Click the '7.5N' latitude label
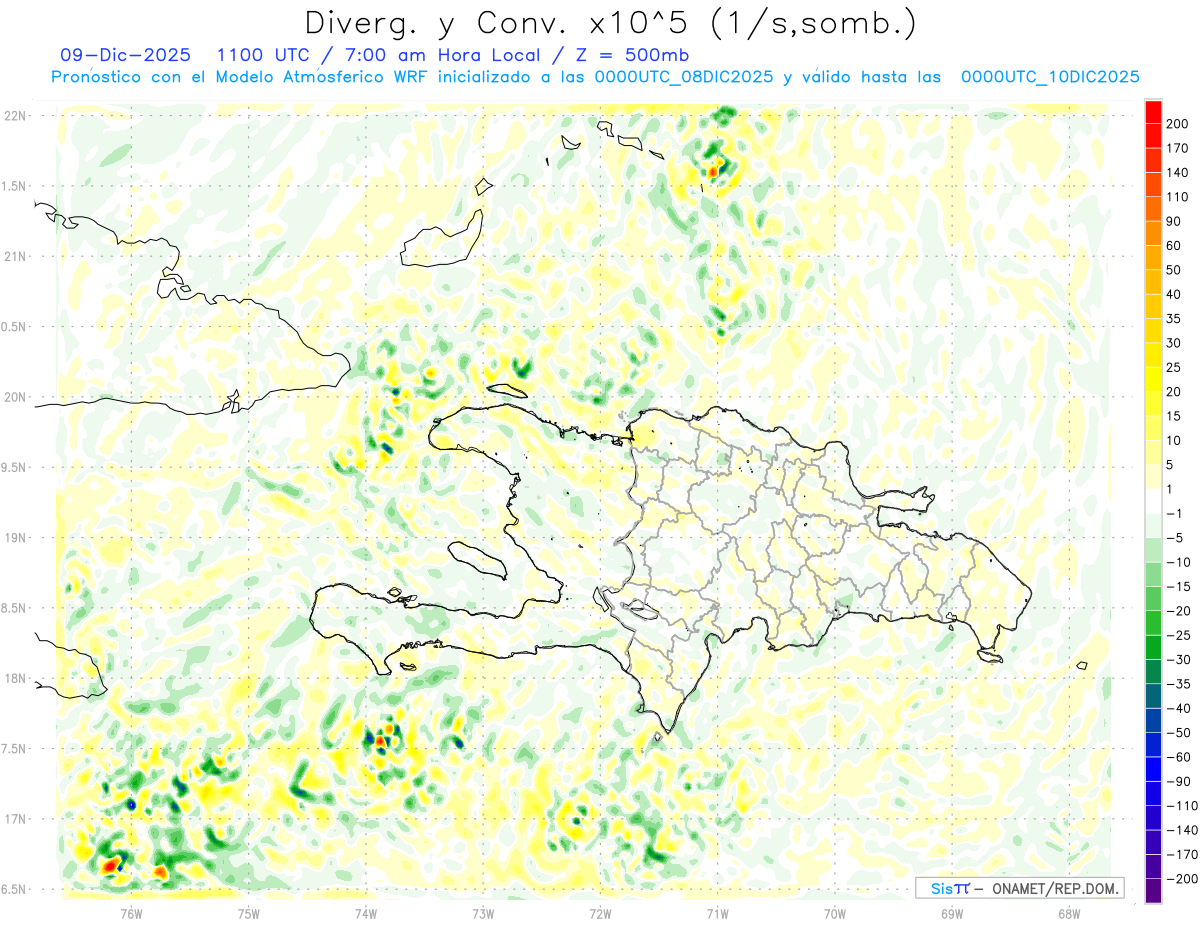Image resolution: width=1200 pixels, height=927 pixels. click(15, 749)
